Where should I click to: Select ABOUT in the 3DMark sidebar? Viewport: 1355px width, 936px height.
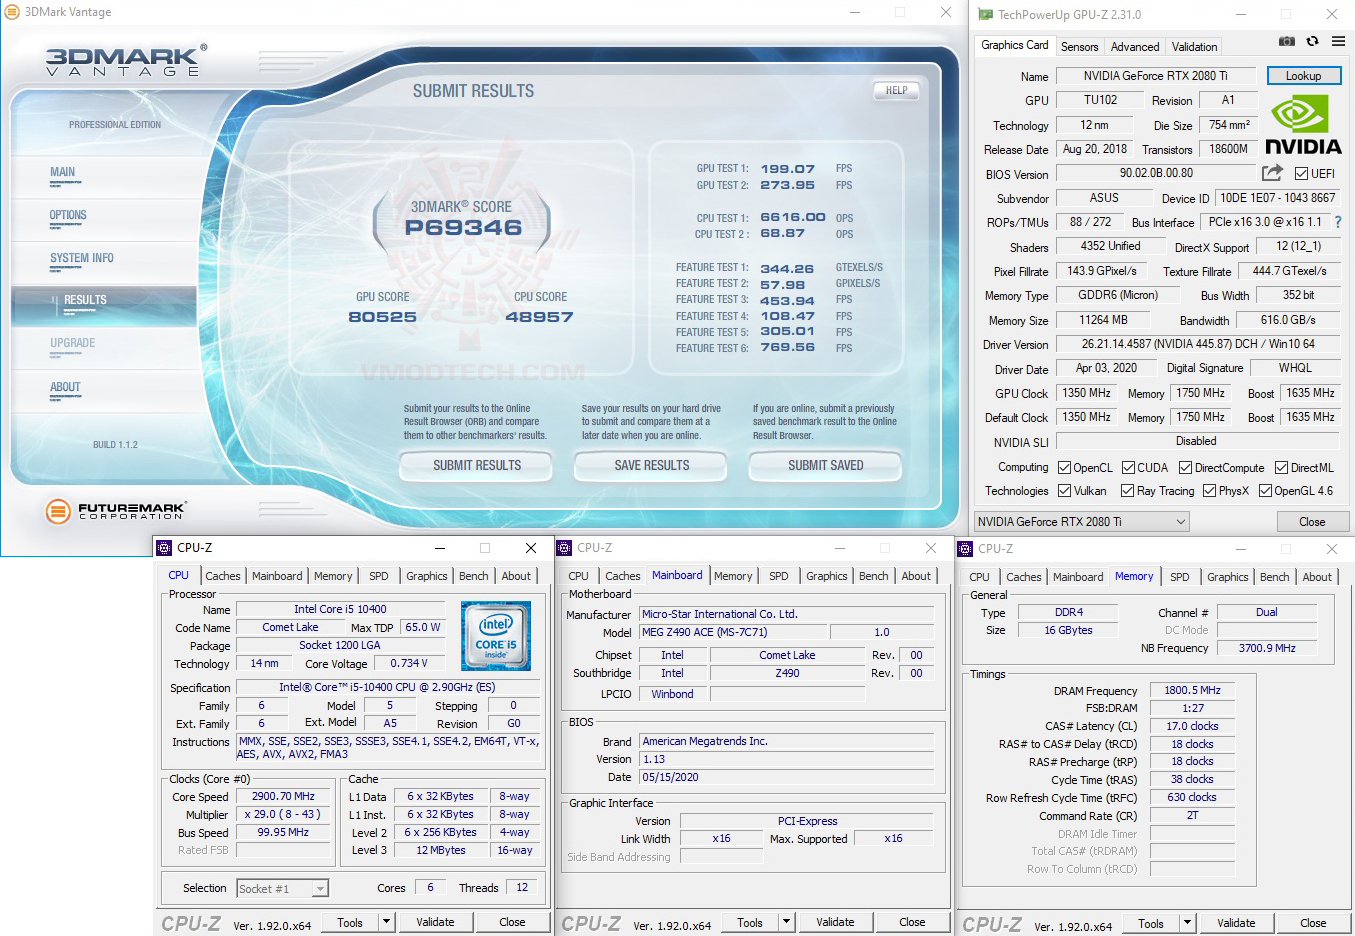[65, 387]
